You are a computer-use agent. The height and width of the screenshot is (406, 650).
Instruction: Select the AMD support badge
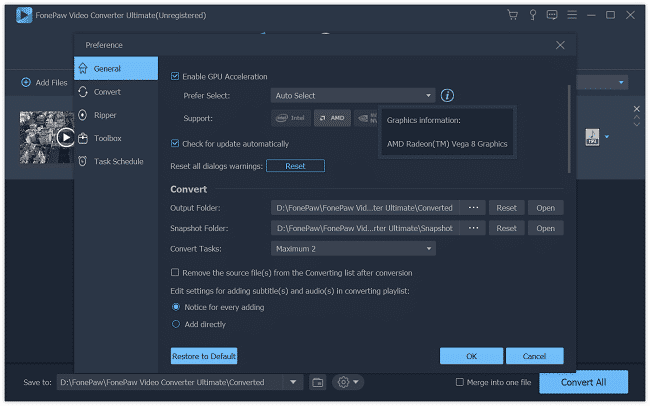(332, 118)
